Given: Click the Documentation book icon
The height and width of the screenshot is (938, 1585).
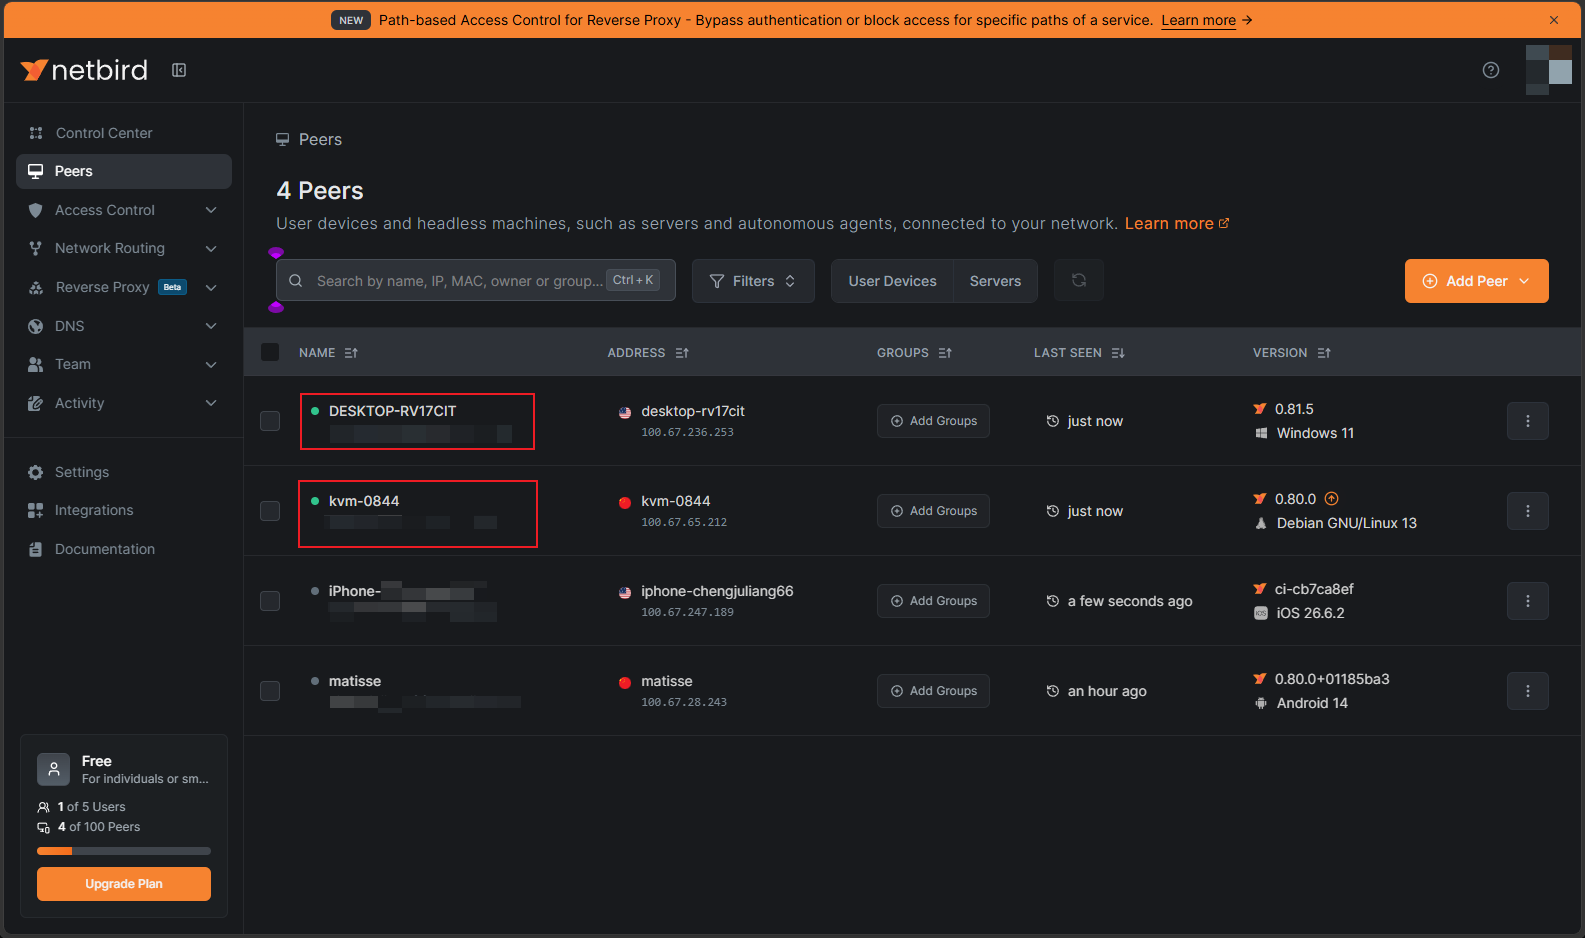Looking at the screenshot, I should point(36,549).
